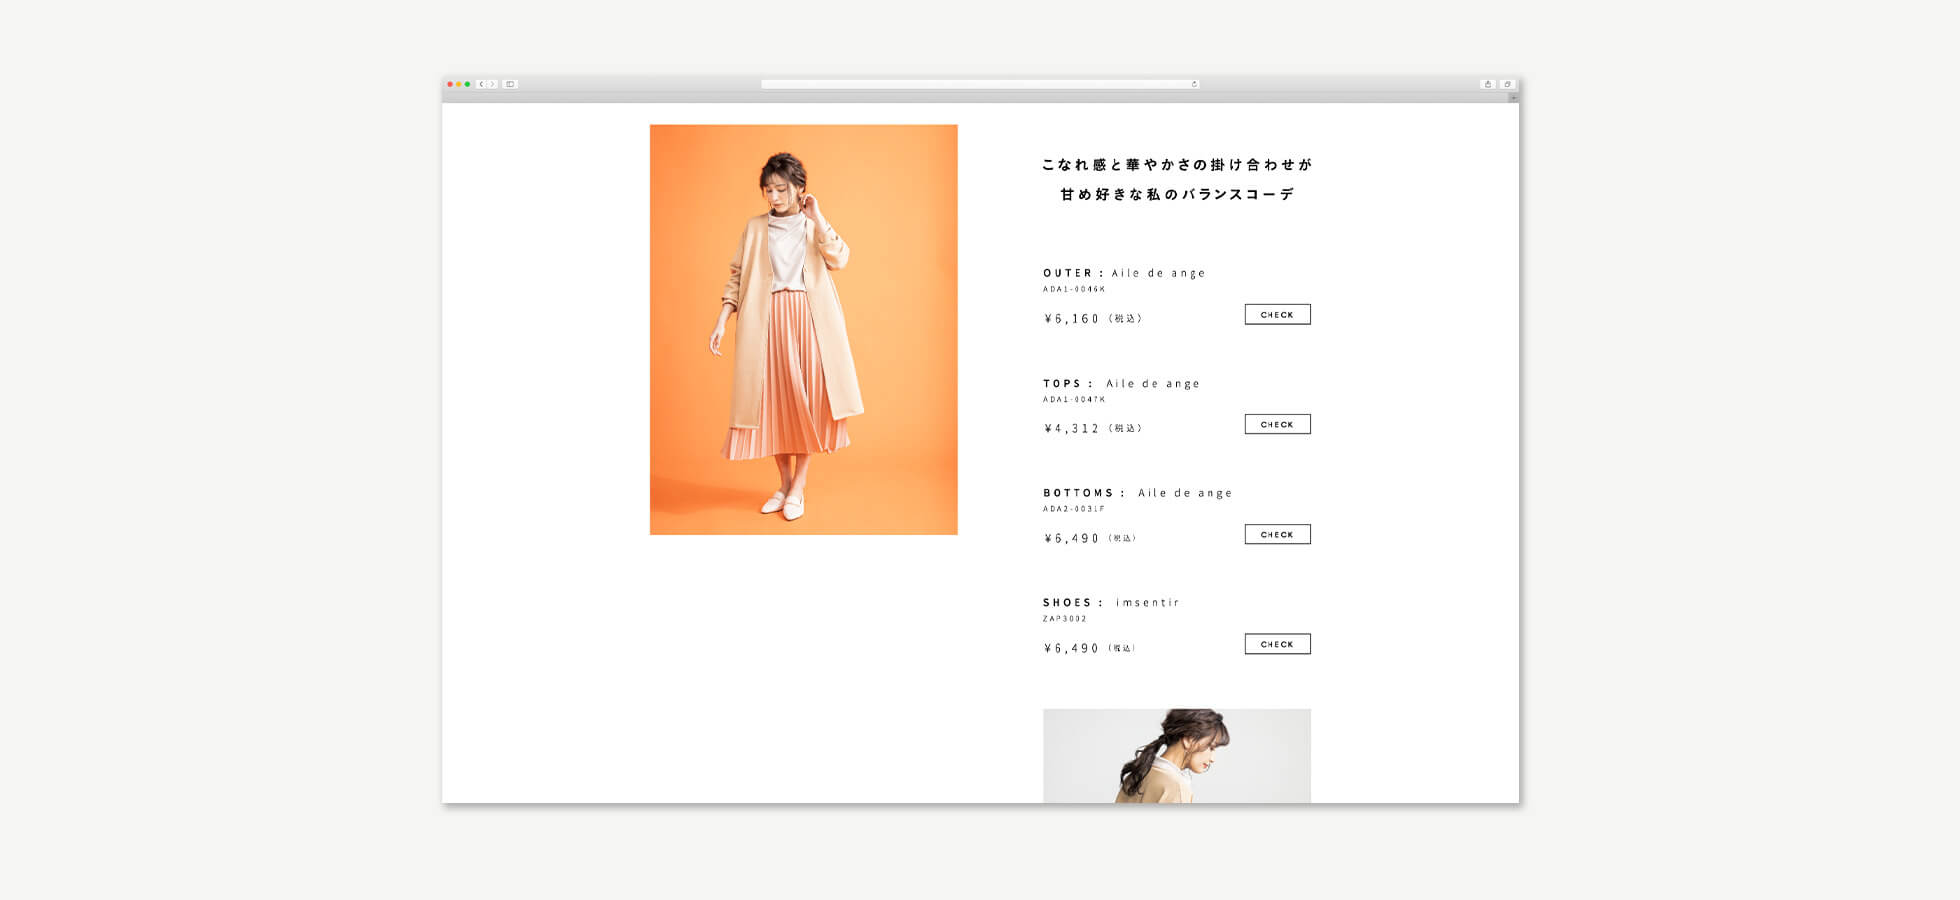Select the price ¥6,160 of the outer
The width and height of the screenshot is (1960, 900).
(x=1072, y=319)
